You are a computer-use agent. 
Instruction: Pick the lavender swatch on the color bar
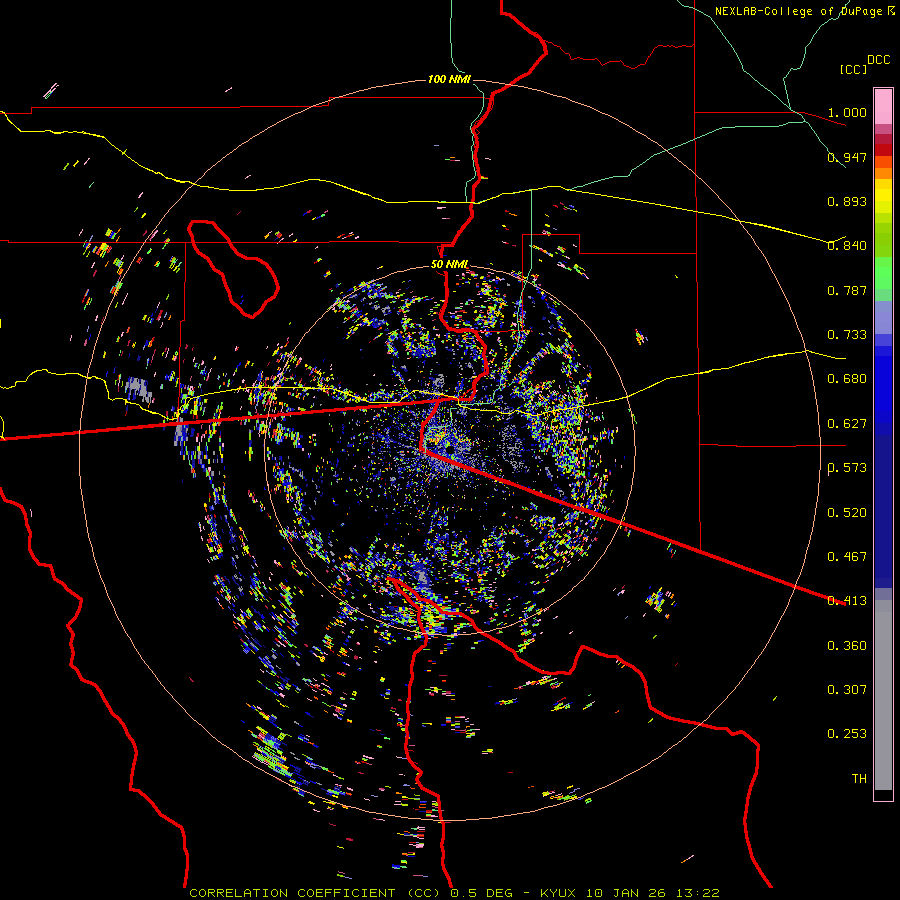pyautogui.click(x=883, y=317)
